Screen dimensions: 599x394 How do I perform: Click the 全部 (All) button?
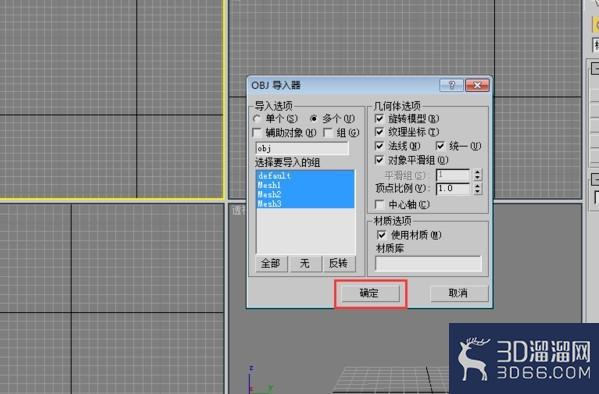click(x=271, y=263)
